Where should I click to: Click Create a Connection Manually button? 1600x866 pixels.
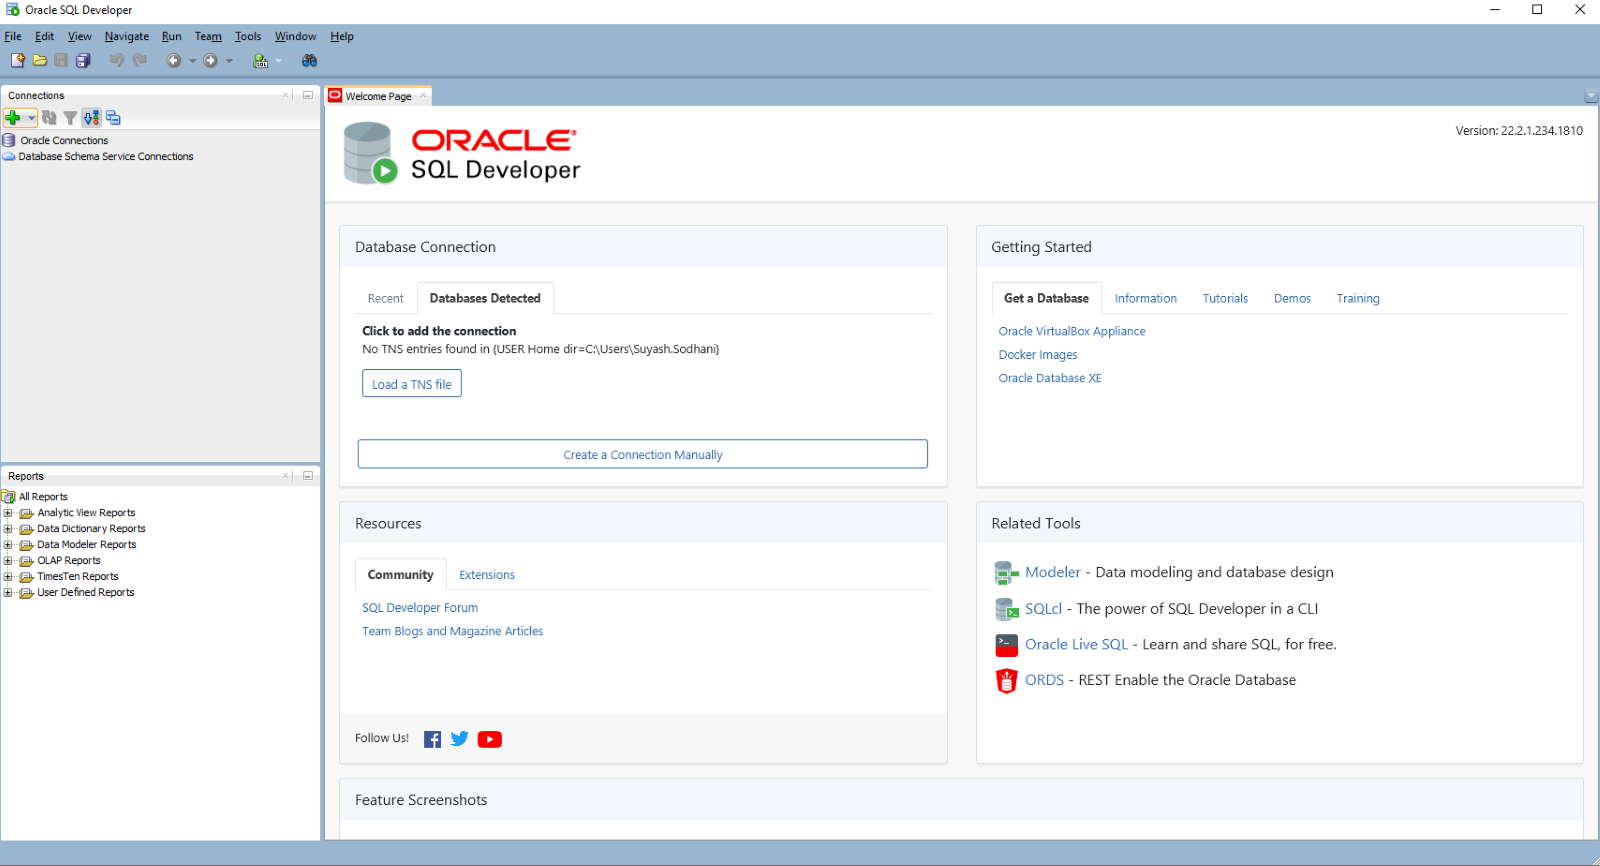tap(642, 454)
